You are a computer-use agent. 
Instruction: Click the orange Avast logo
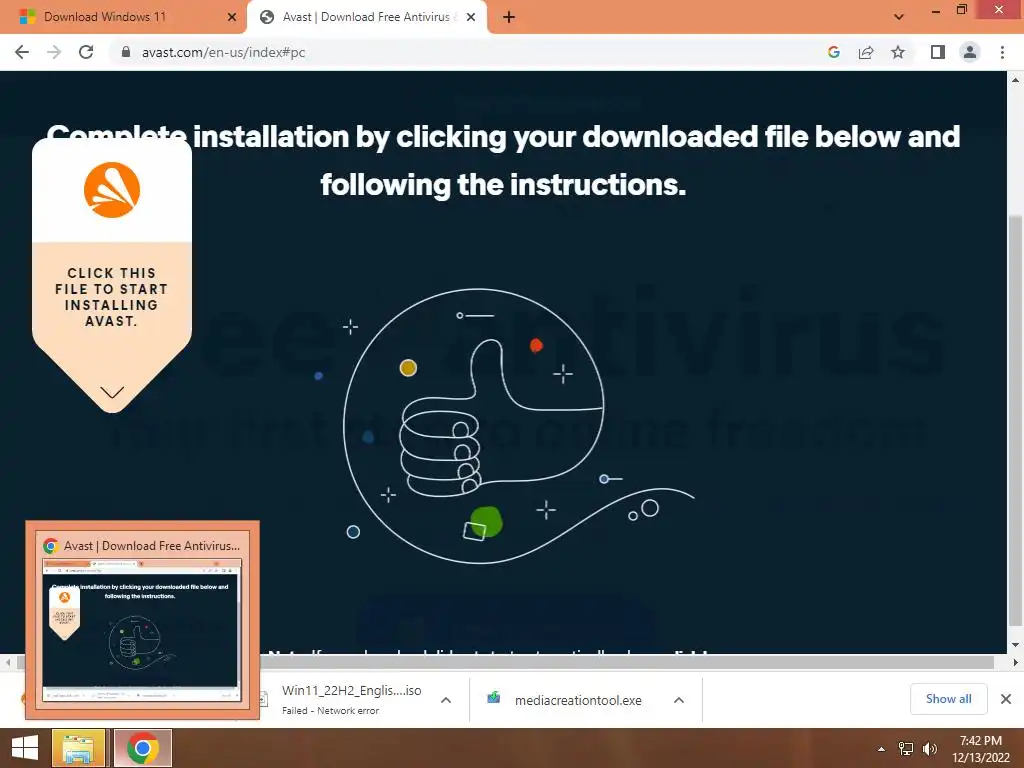[112, 190]
